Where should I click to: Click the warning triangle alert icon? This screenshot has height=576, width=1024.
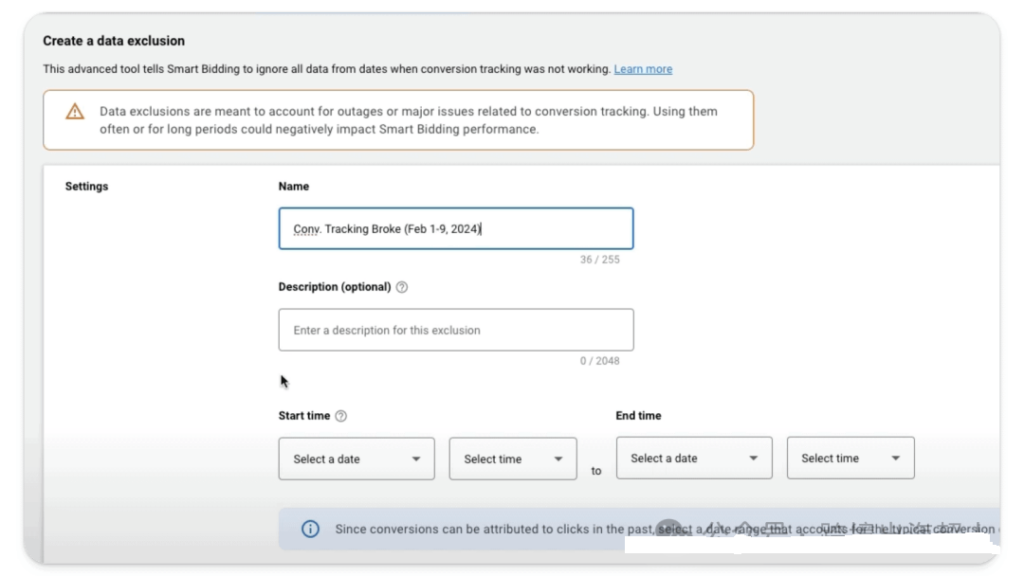(x=75, y=112)
